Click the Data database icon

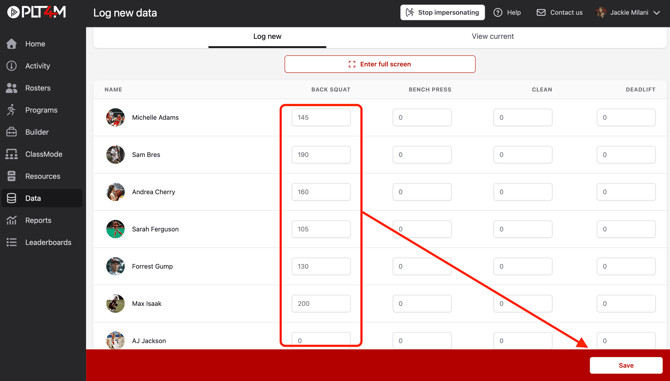(12, 198)
